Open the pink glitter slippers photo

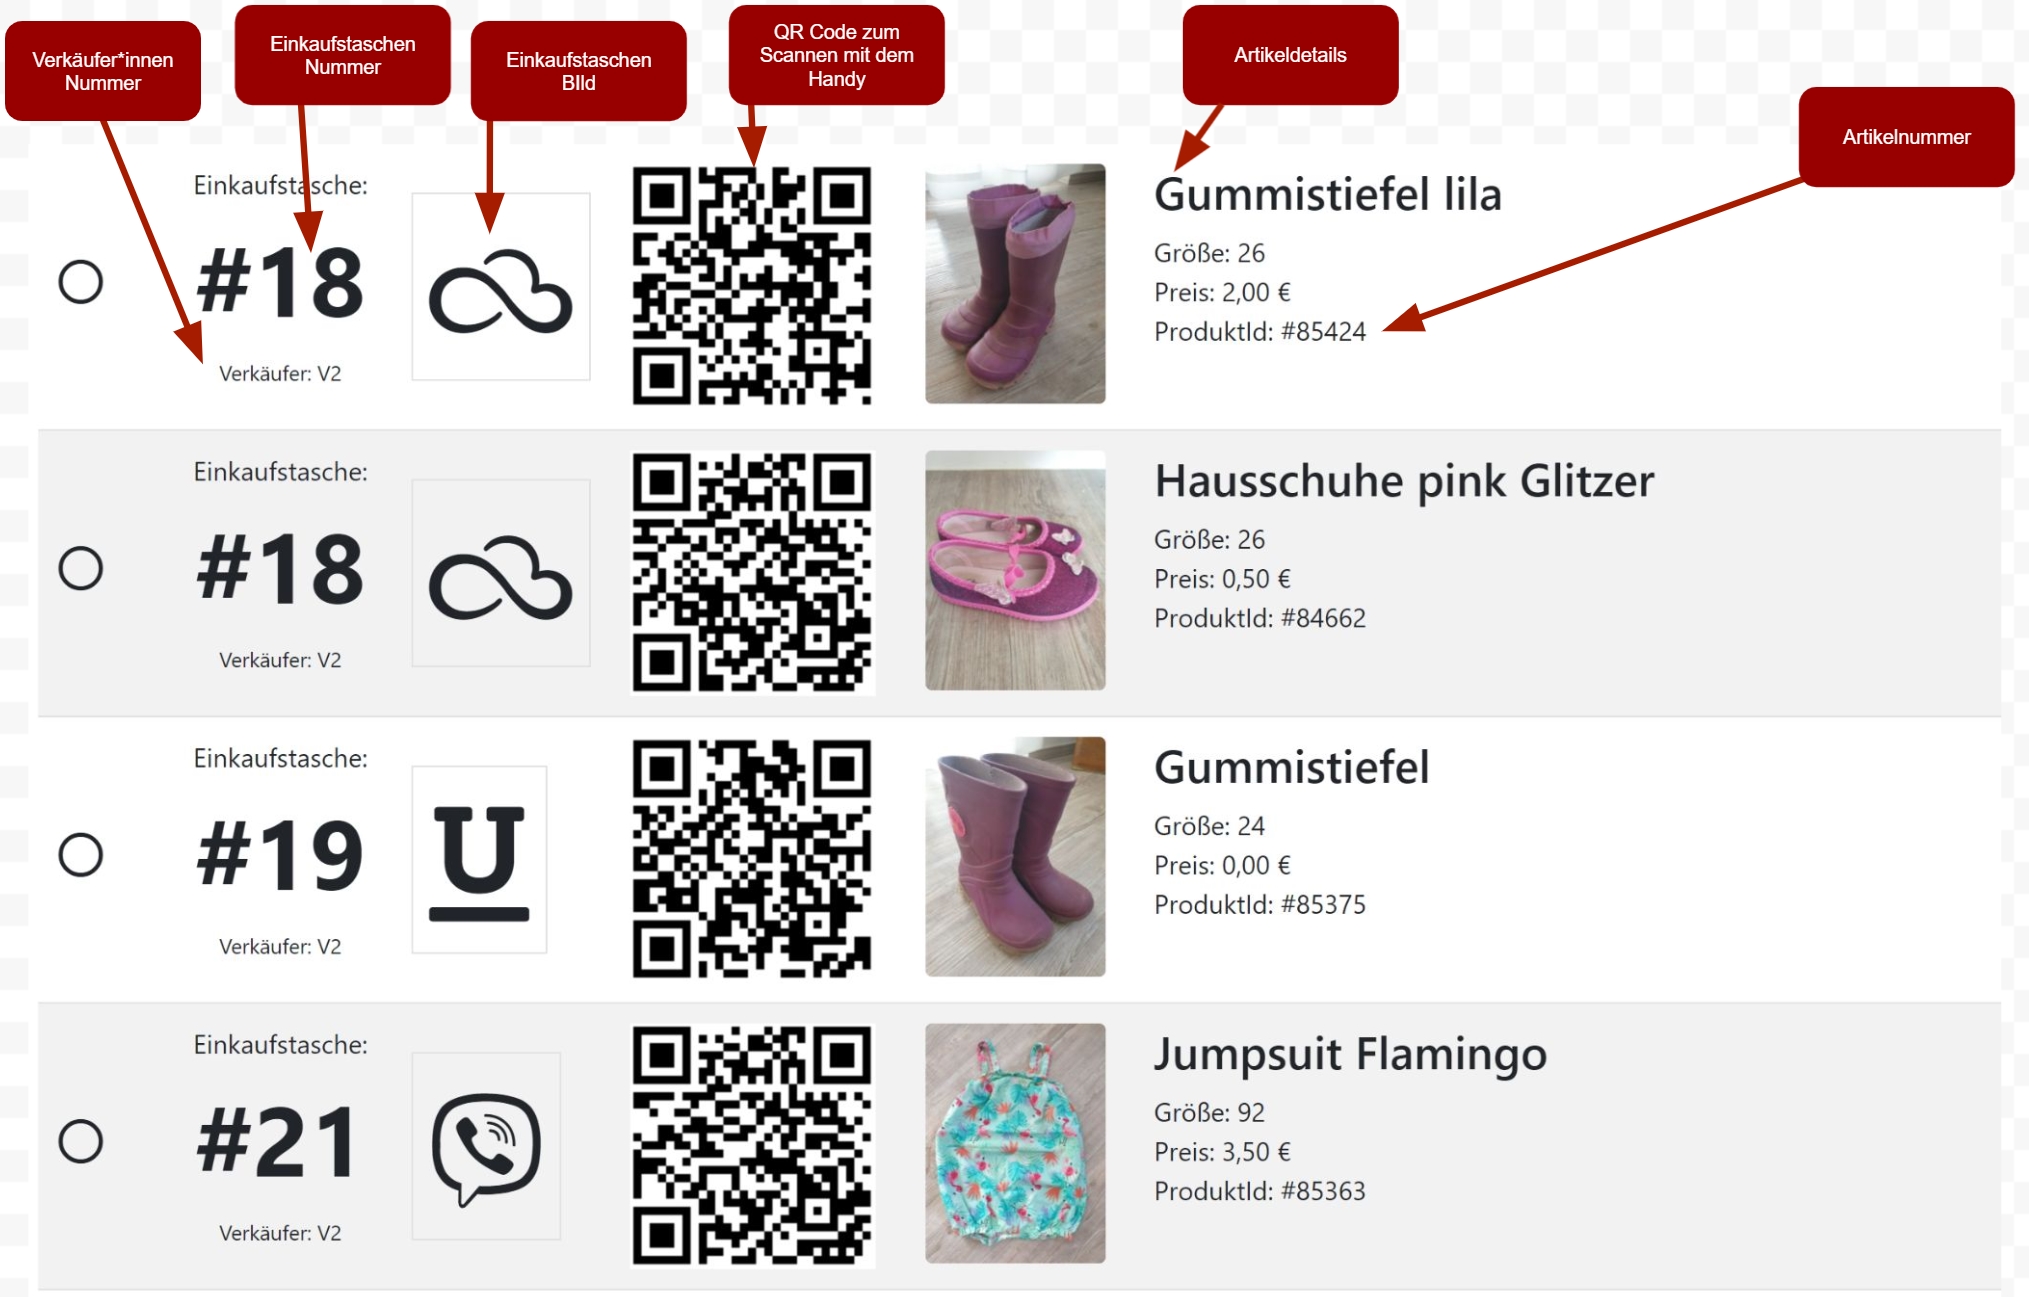click(x=1015, y=570)
